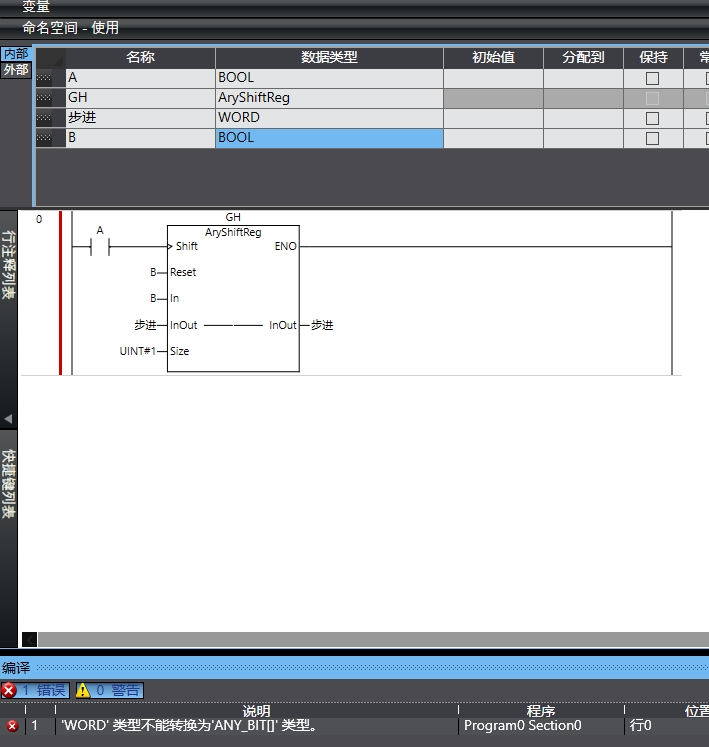Select the table corner icon left of 名称

point(50,58)
